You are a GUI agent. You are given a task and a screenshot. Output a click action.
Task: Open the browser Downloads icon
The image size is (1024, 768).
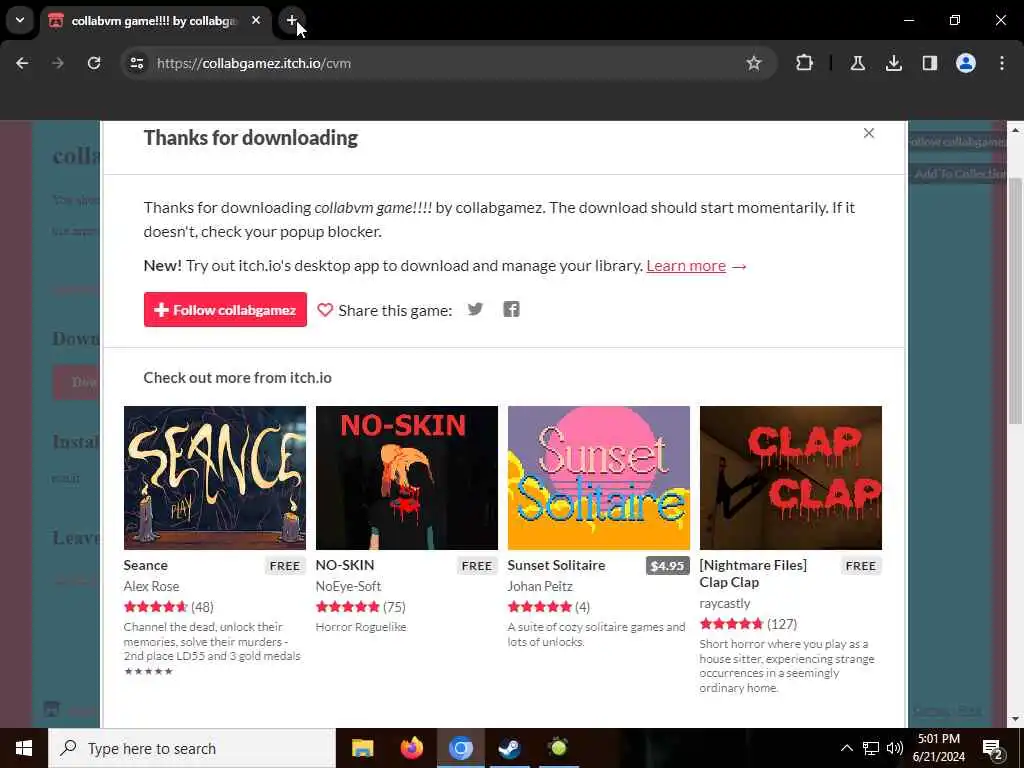893,63
